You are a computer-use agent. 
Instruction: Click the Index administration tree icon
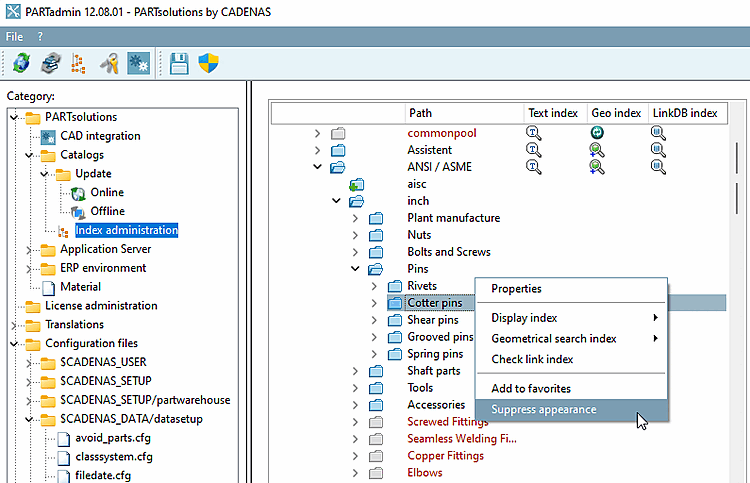point(63,231)
